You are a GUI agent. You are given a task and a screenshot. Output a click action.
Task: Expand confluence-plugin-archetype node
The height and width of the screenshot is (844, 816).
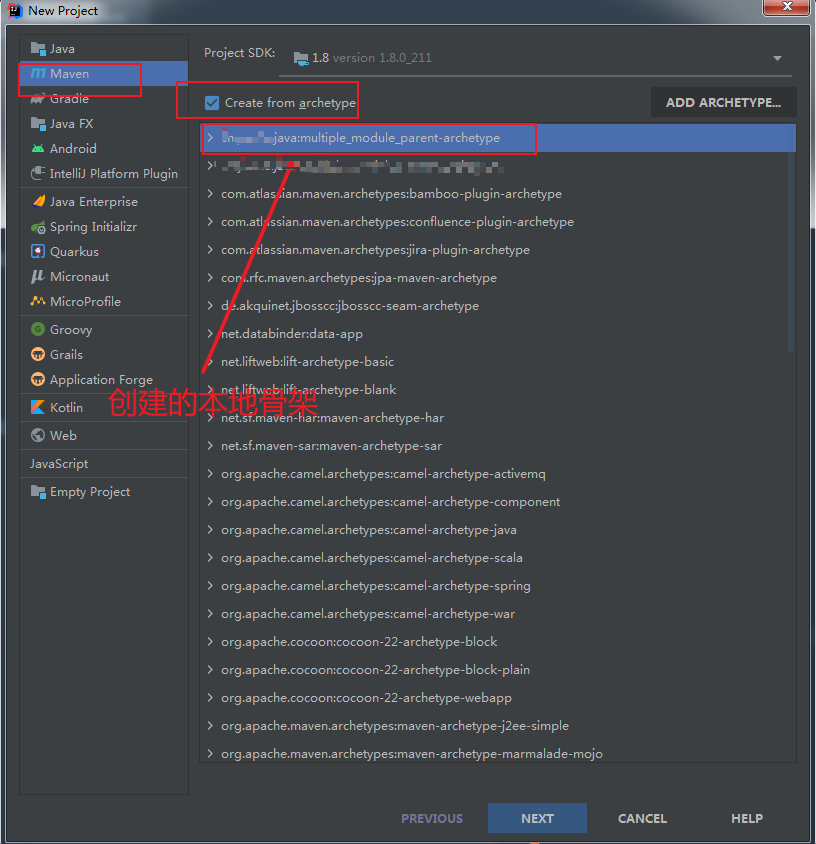tap(210, 222)
